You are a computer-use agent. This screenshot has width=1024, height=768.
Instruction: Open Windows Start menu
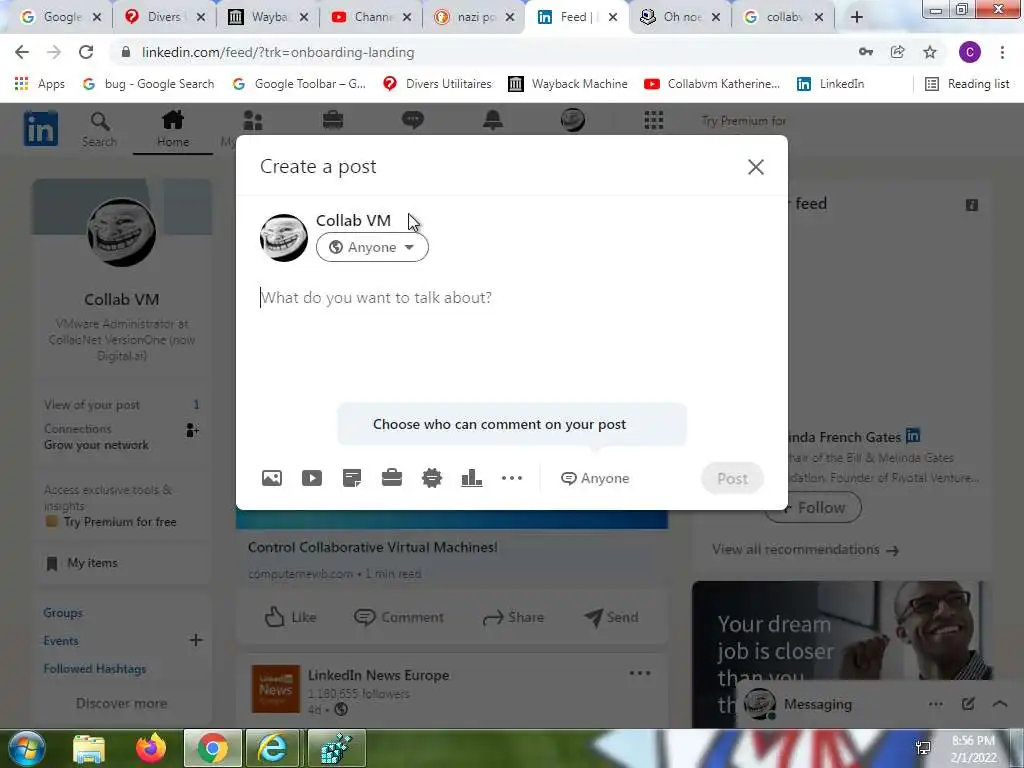click(26, 748)
